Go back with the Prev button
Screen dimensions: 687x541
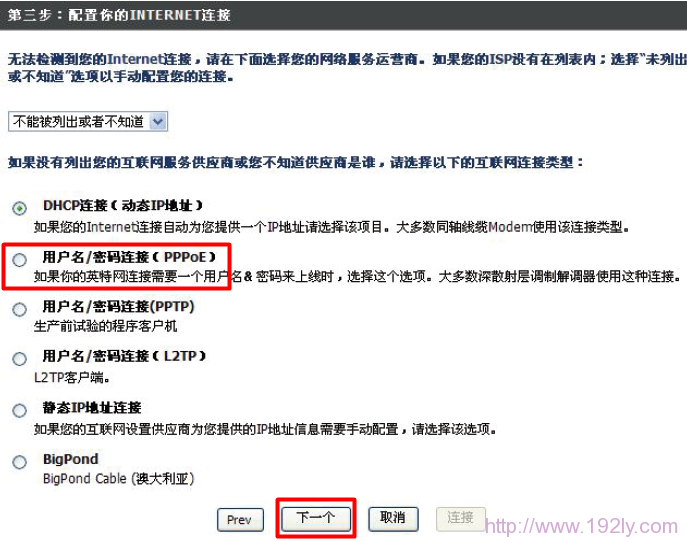point(240,520)
